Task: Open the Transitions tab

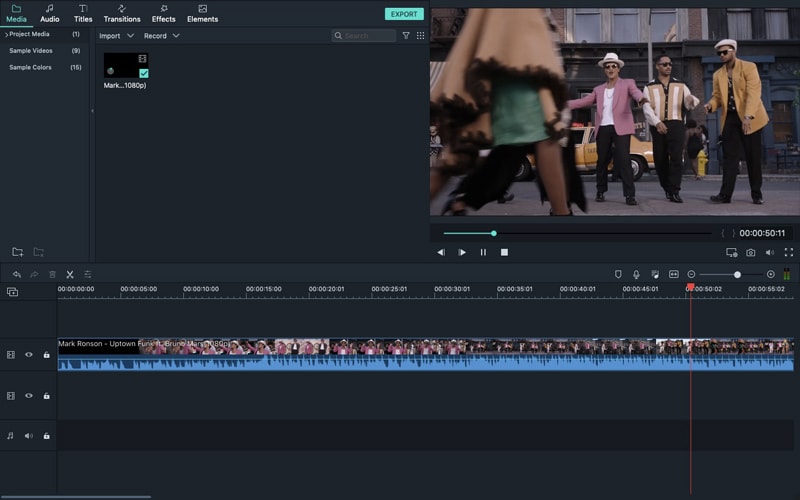Action: (122, 14)
